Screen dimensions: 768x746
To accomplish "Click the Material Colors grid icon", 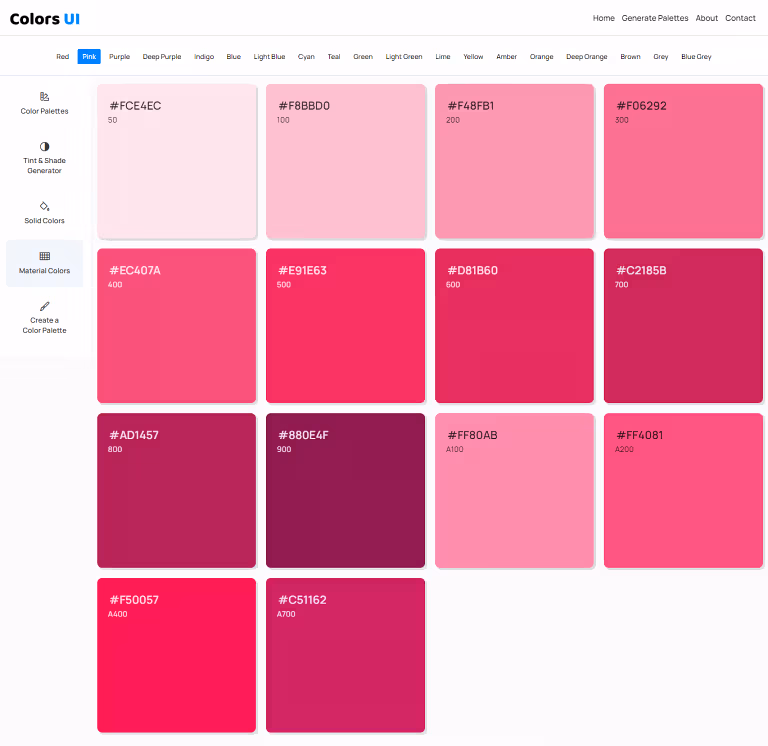I will coord(44,256).
